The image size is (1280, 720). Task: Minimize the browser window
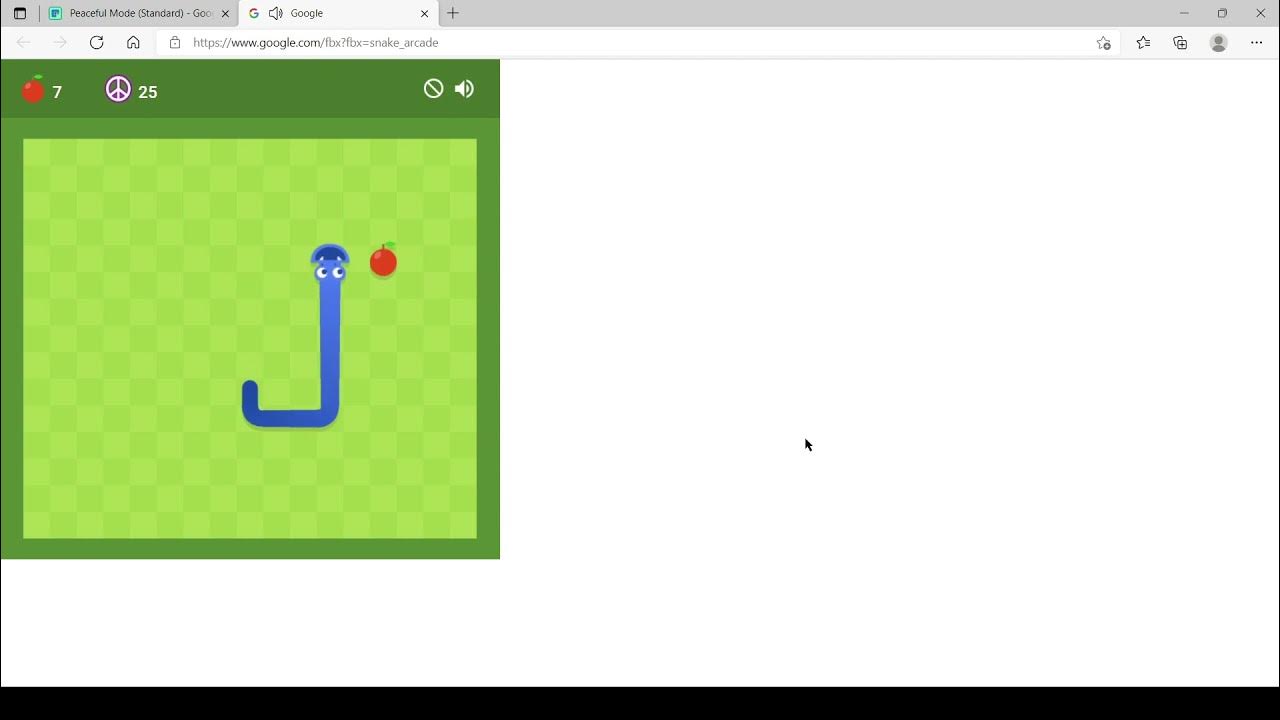(x=1184, y=13)
